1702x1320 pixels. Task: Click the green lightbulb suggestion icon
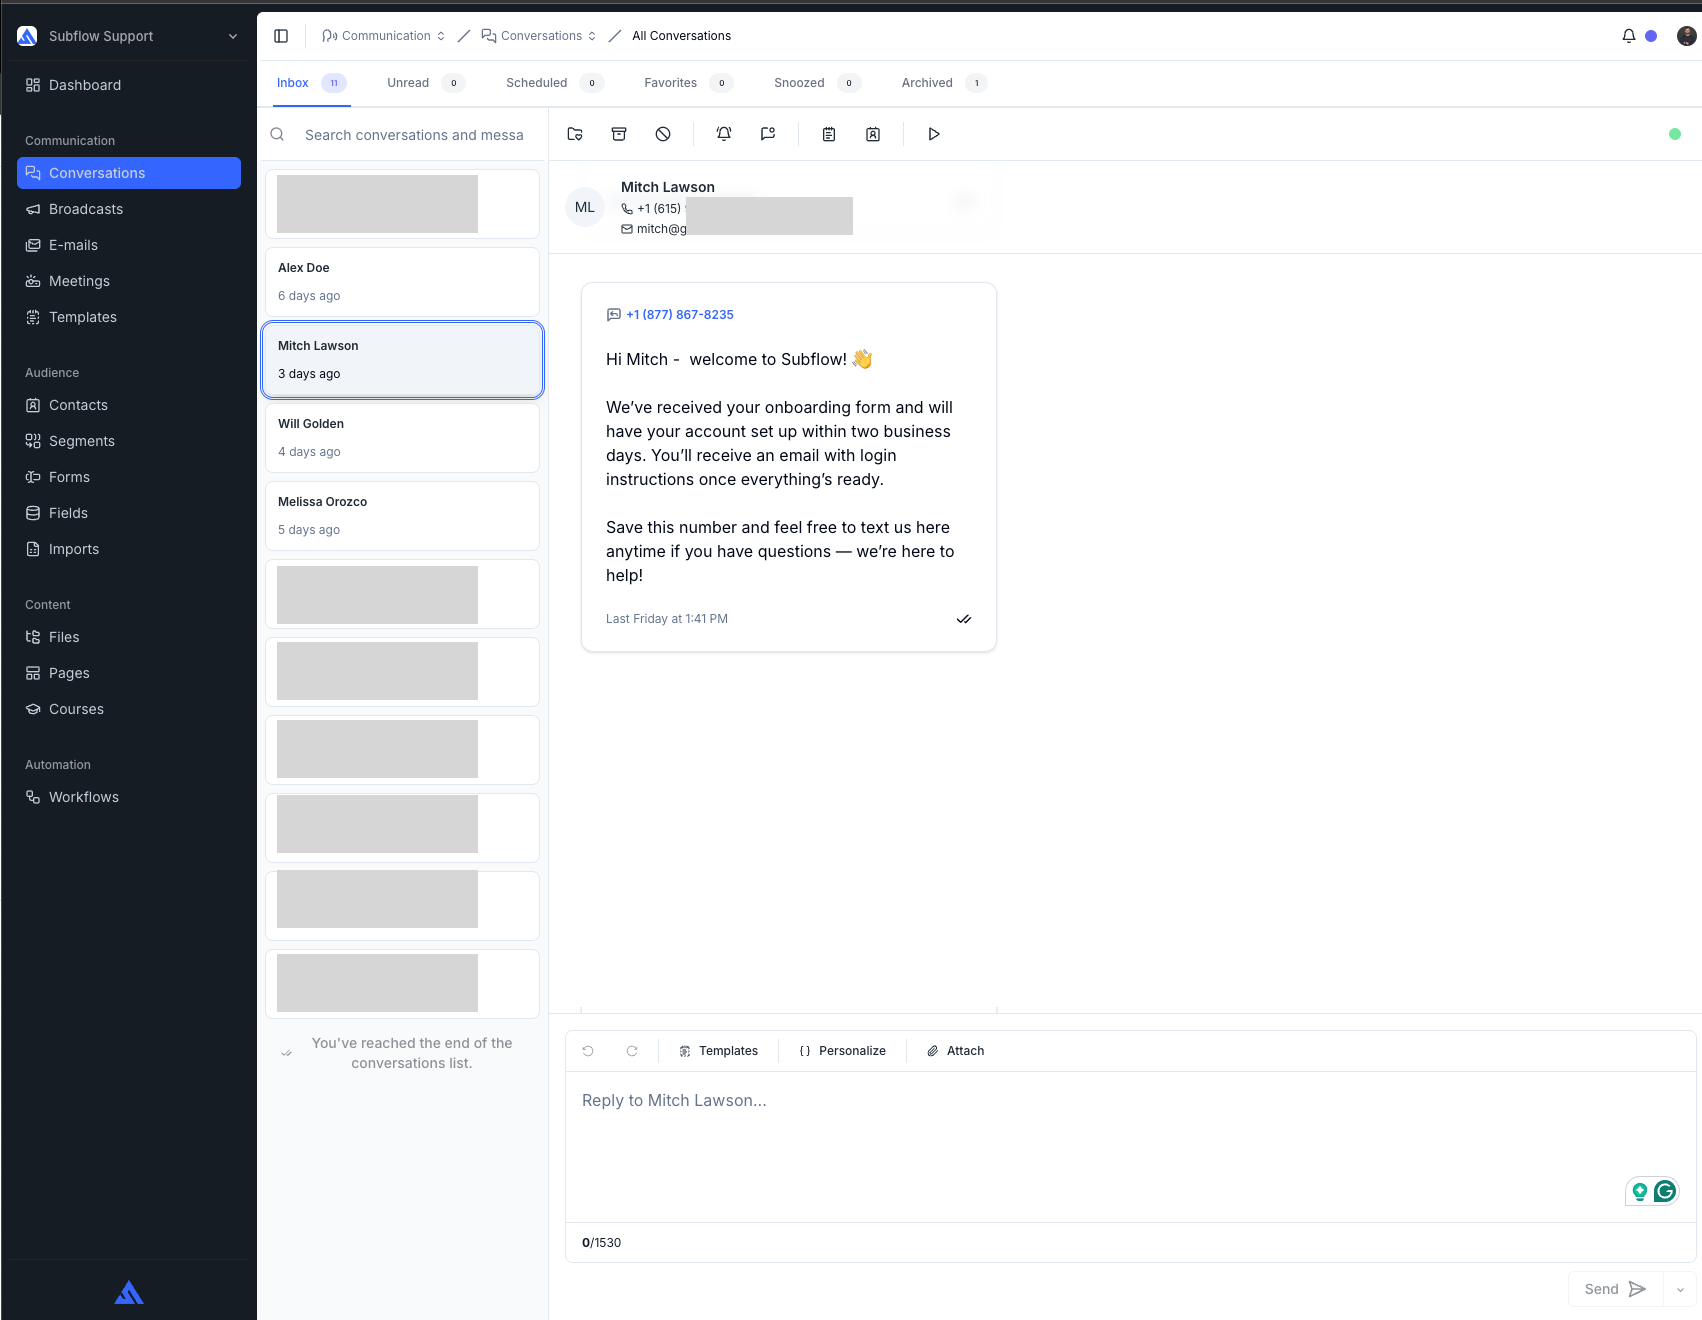tap(1640, 1191)
